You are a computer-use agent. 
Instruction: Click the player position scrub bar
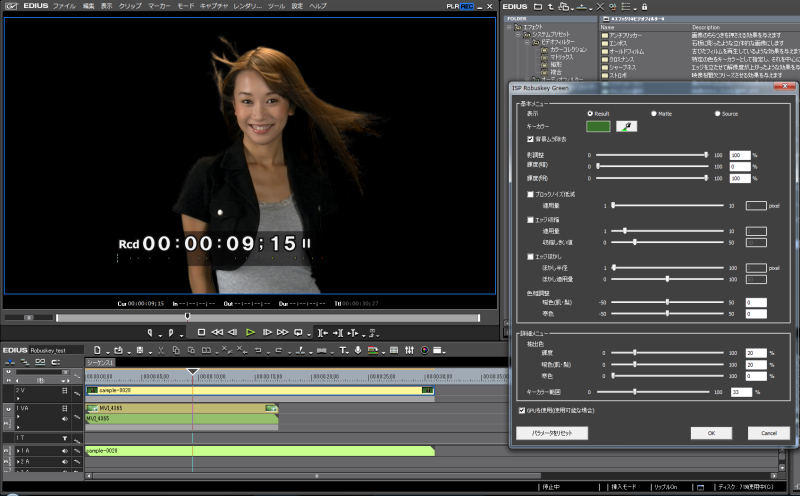click(267, 317)
